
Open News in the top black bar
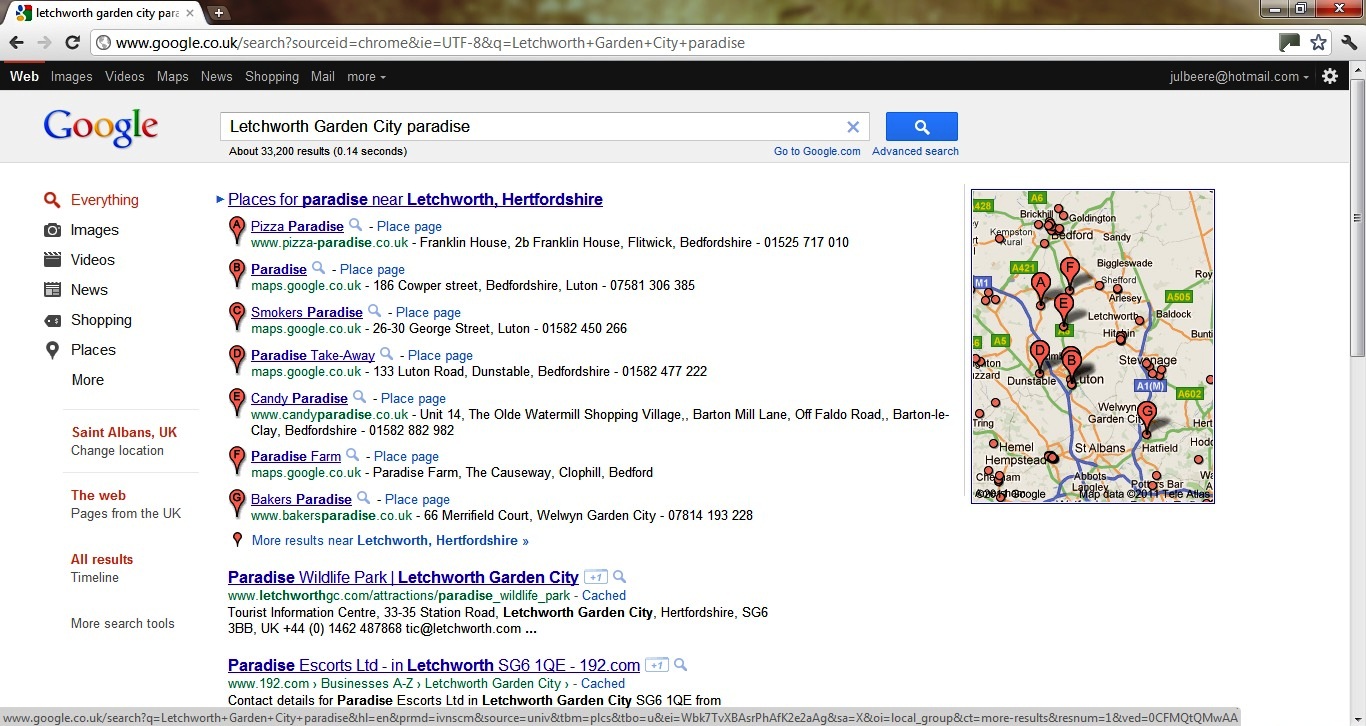pyautogui.click(x=216, y=76)
